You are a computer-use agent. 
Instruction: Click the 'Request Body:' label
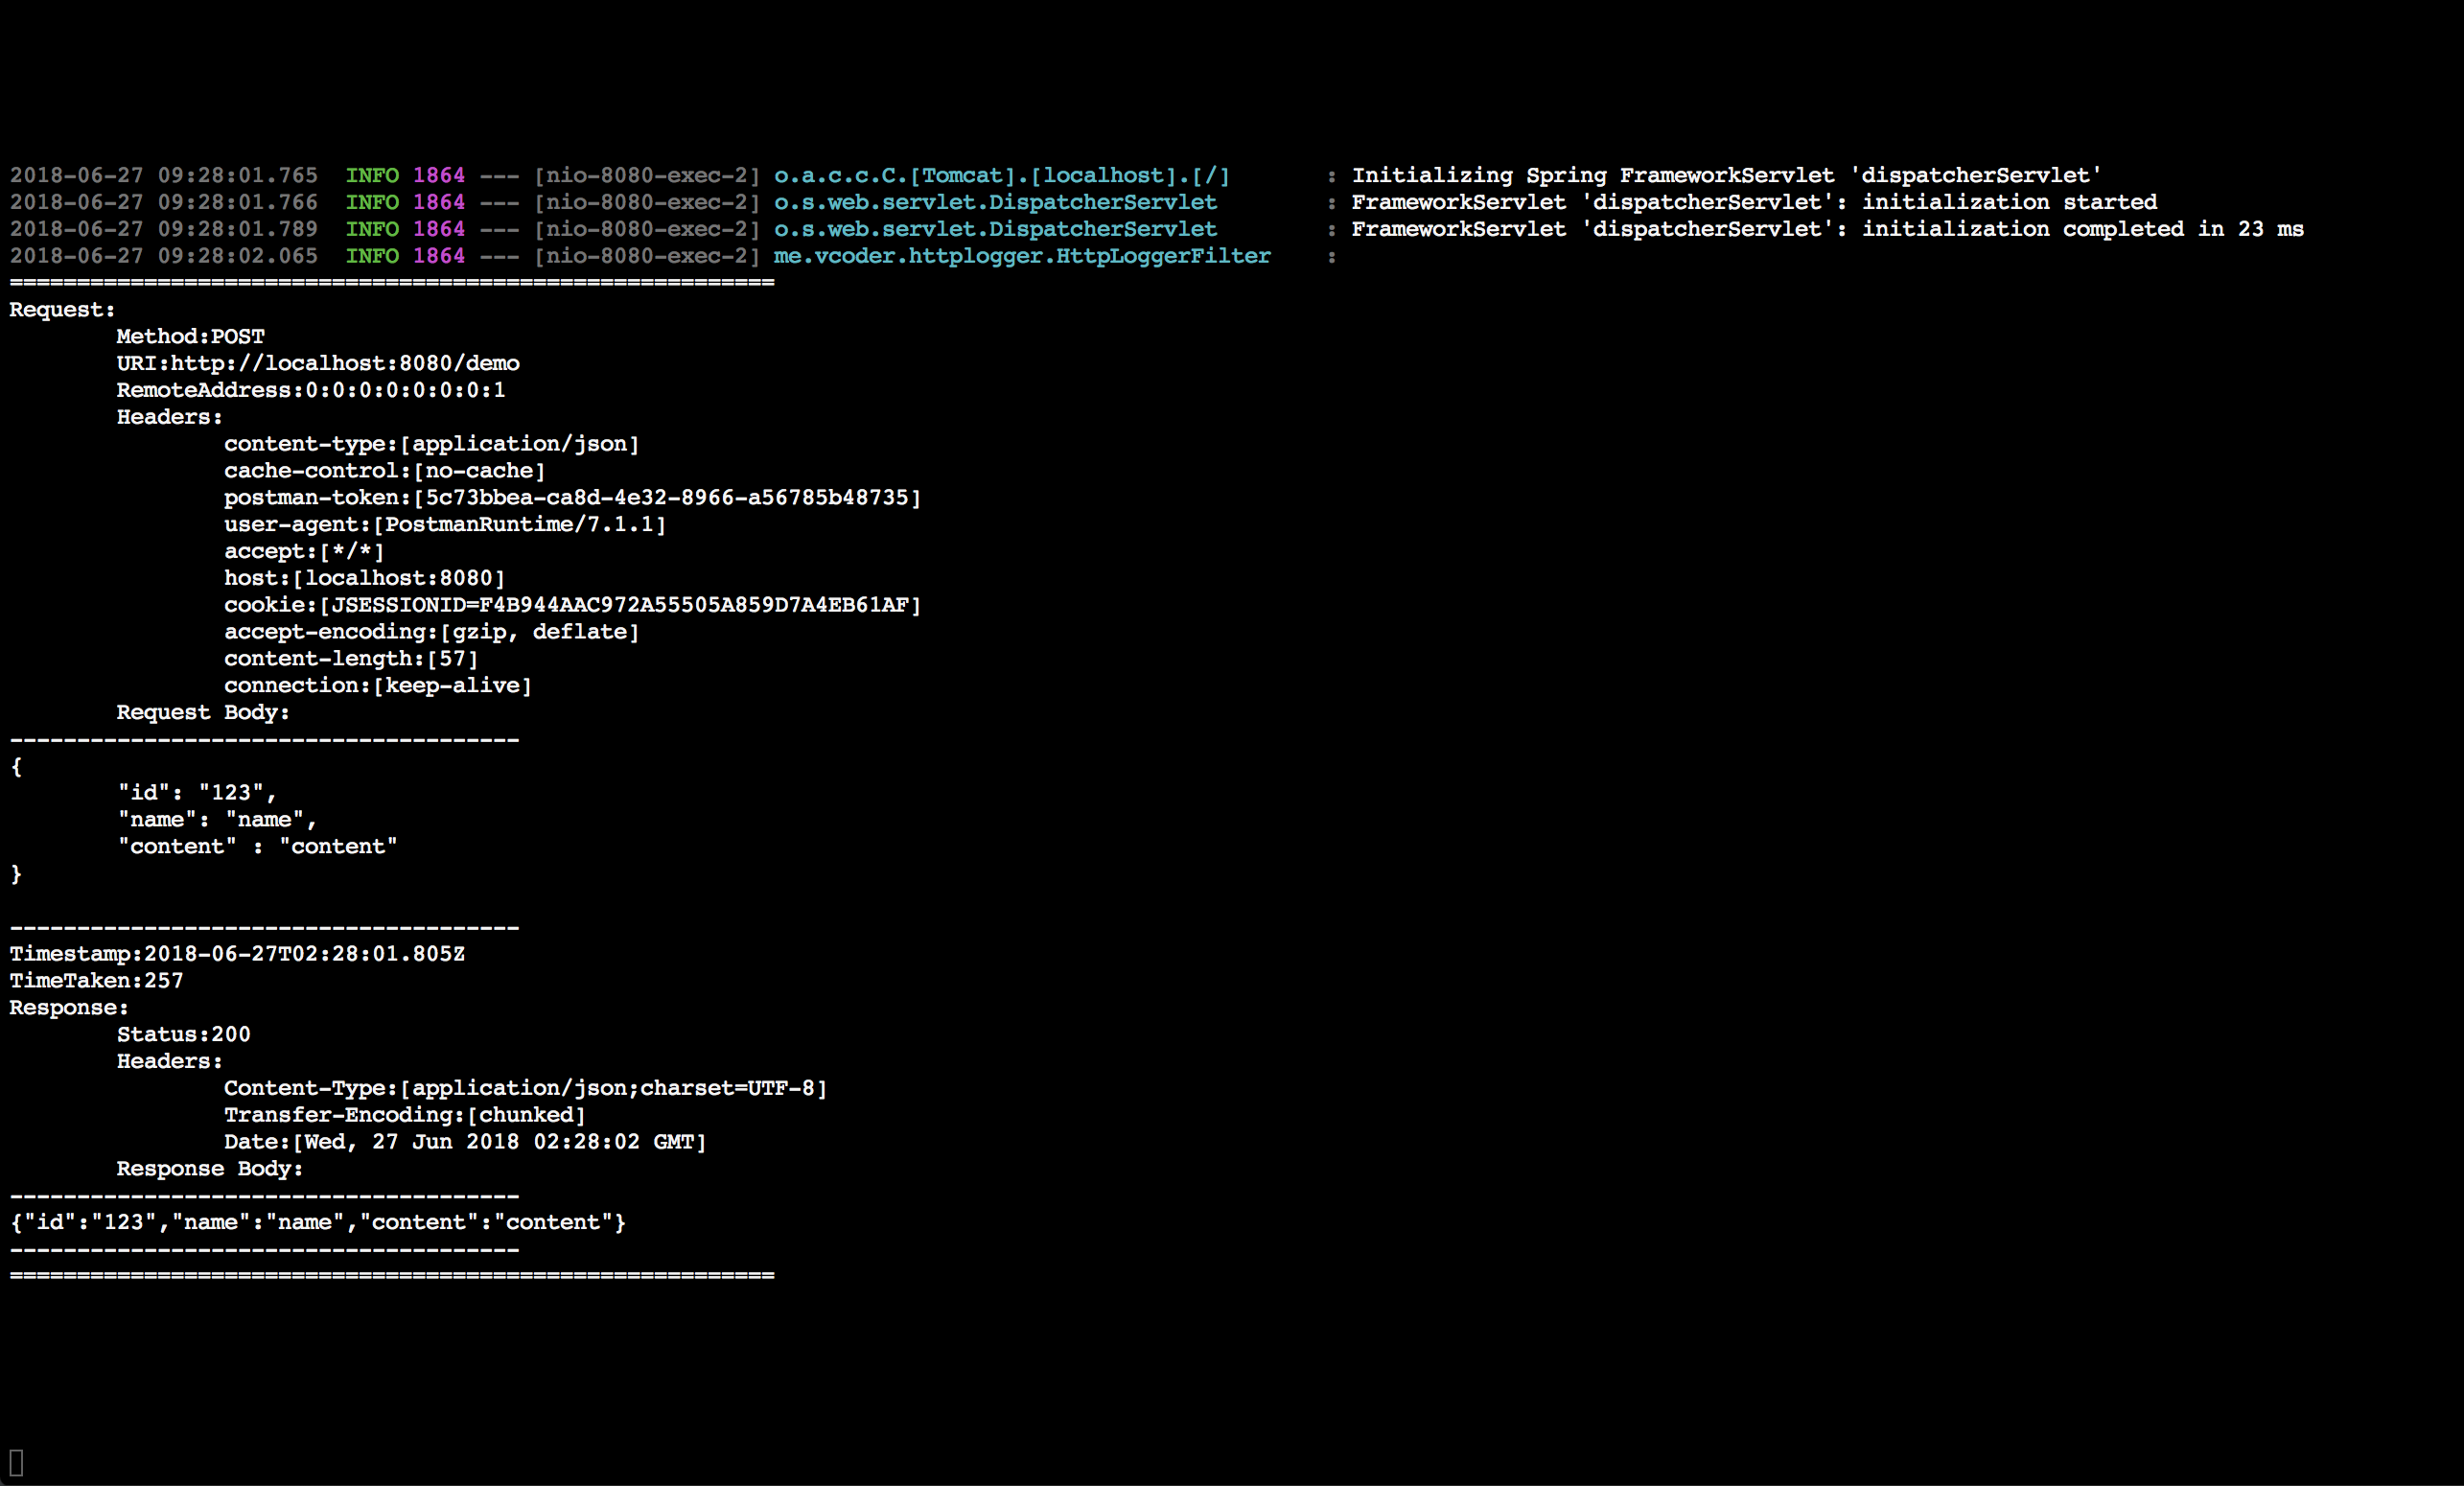click(x=202, y=712)
